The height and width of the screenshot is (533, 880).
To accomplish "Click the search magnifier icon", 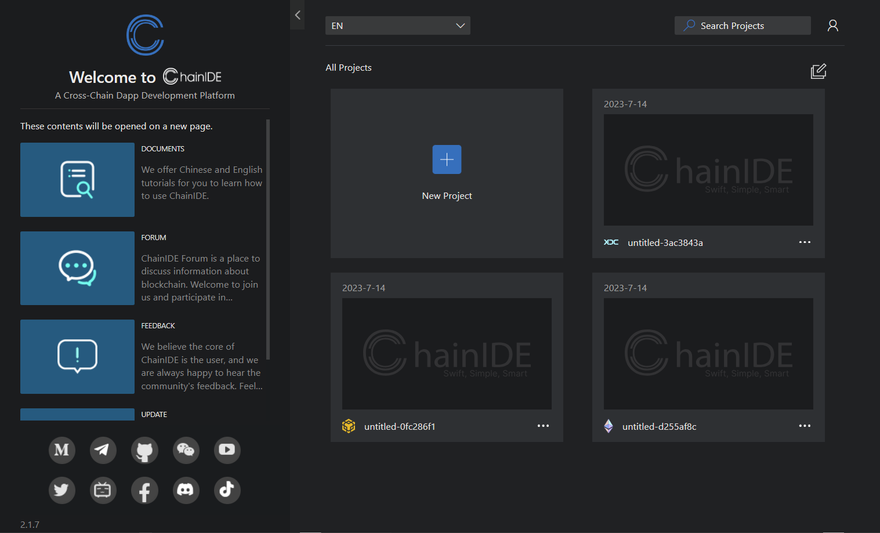I will point(689,26).
